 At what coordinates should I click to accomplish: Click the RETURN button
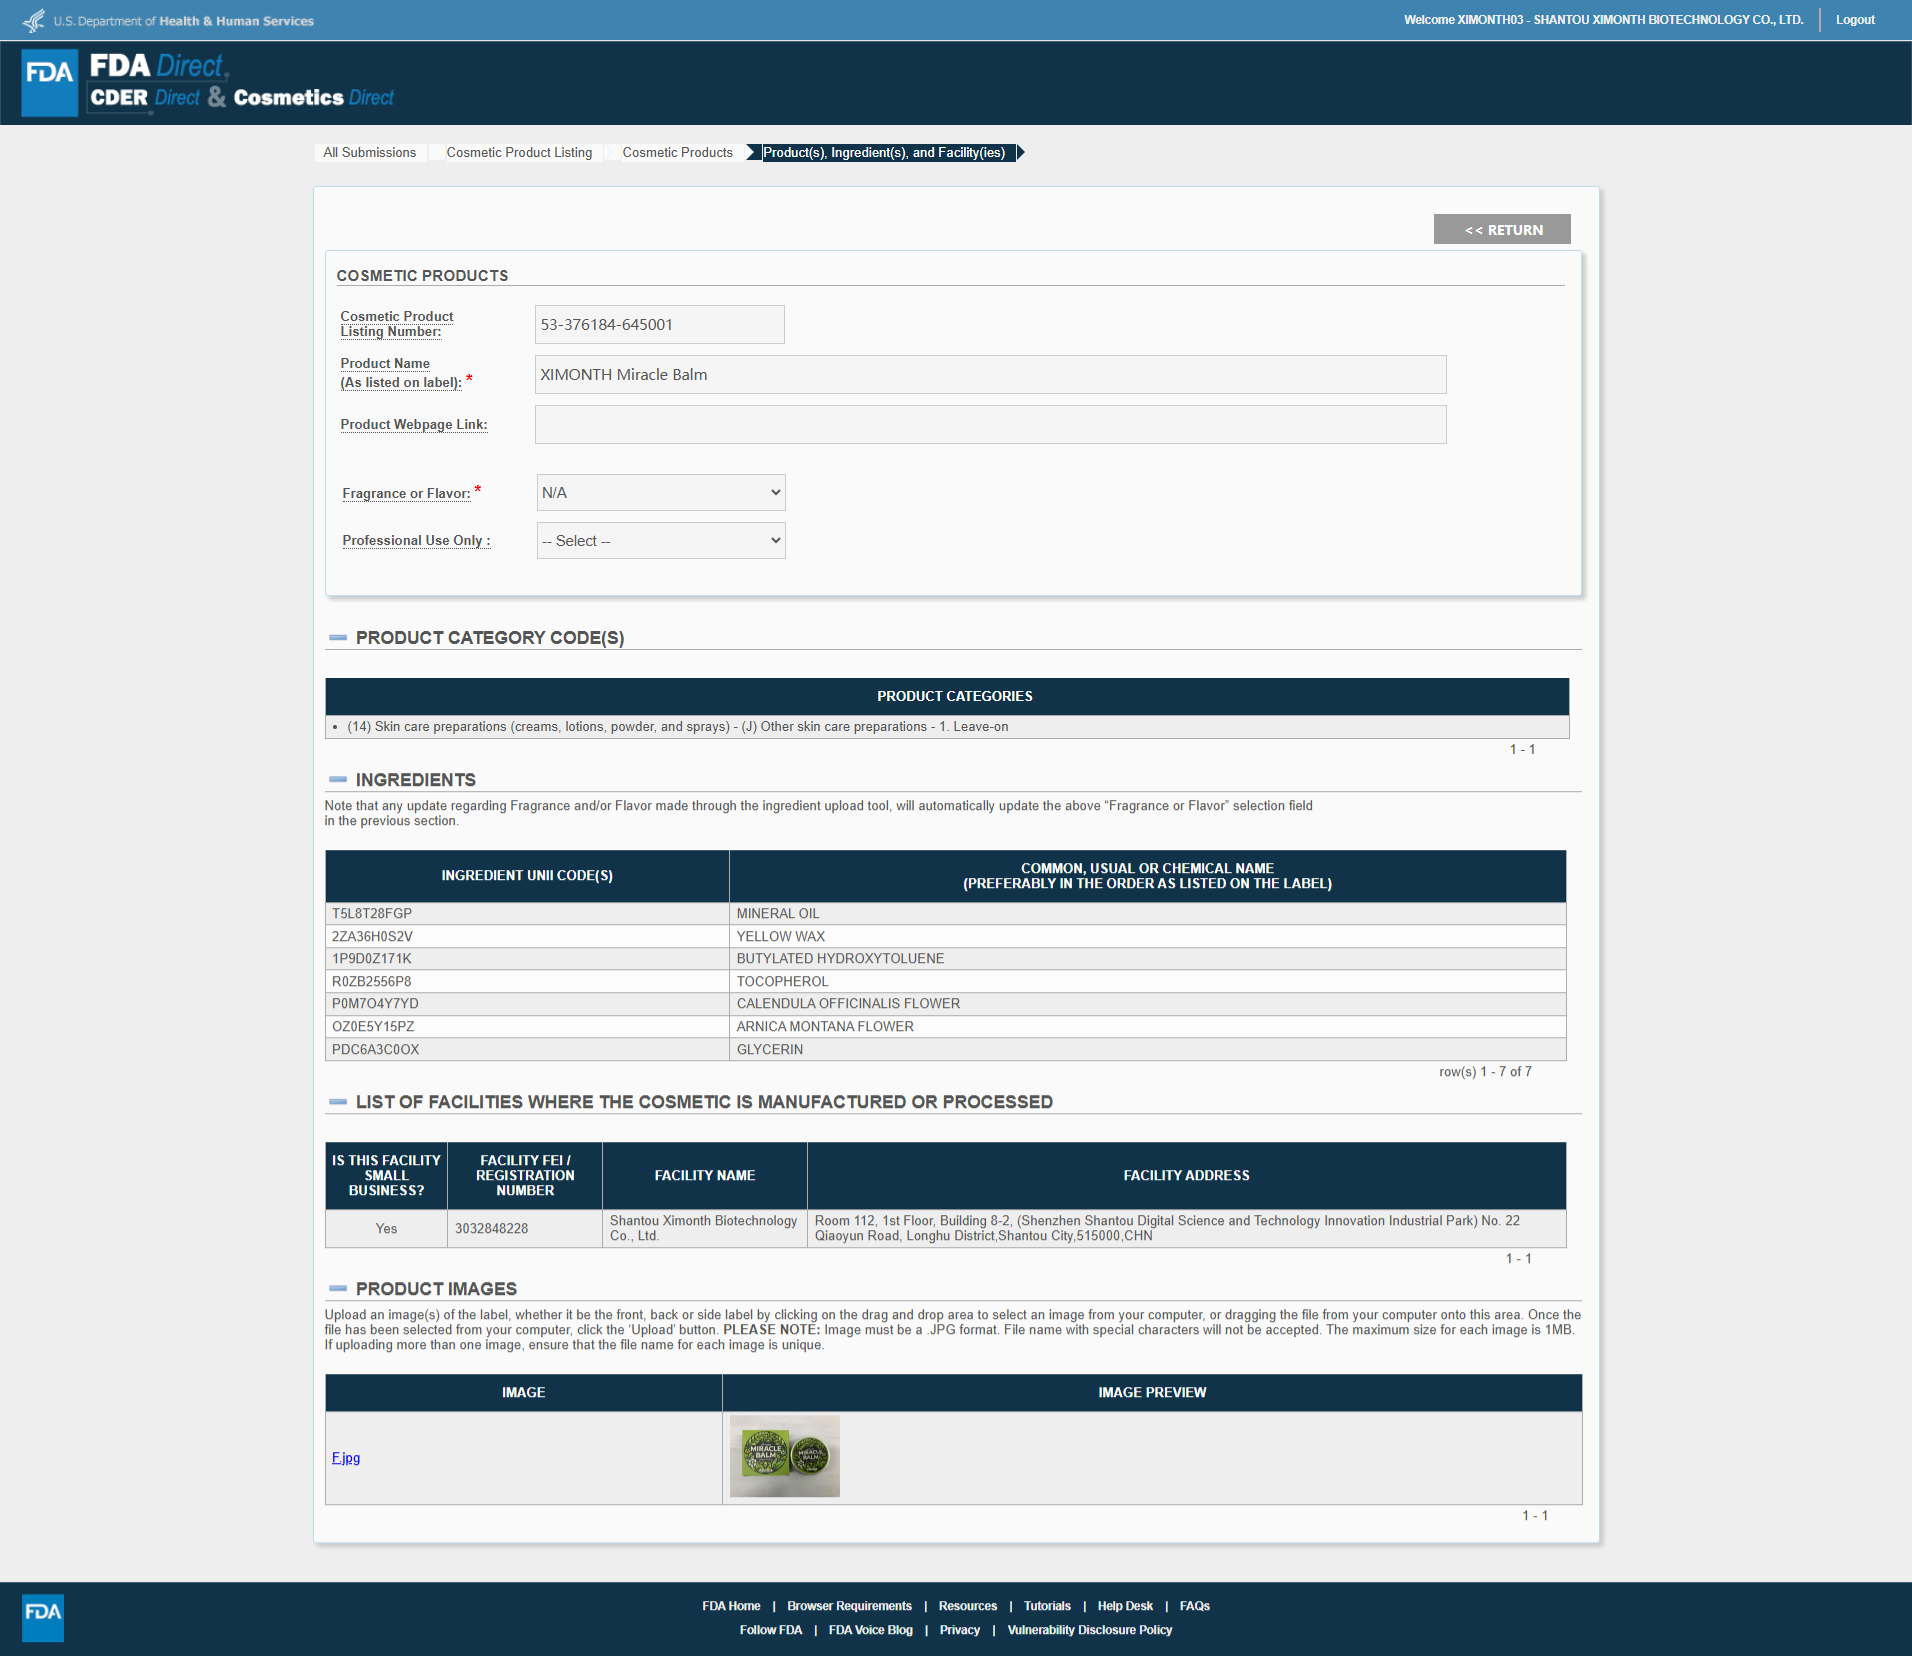(x=1502, y=229)
